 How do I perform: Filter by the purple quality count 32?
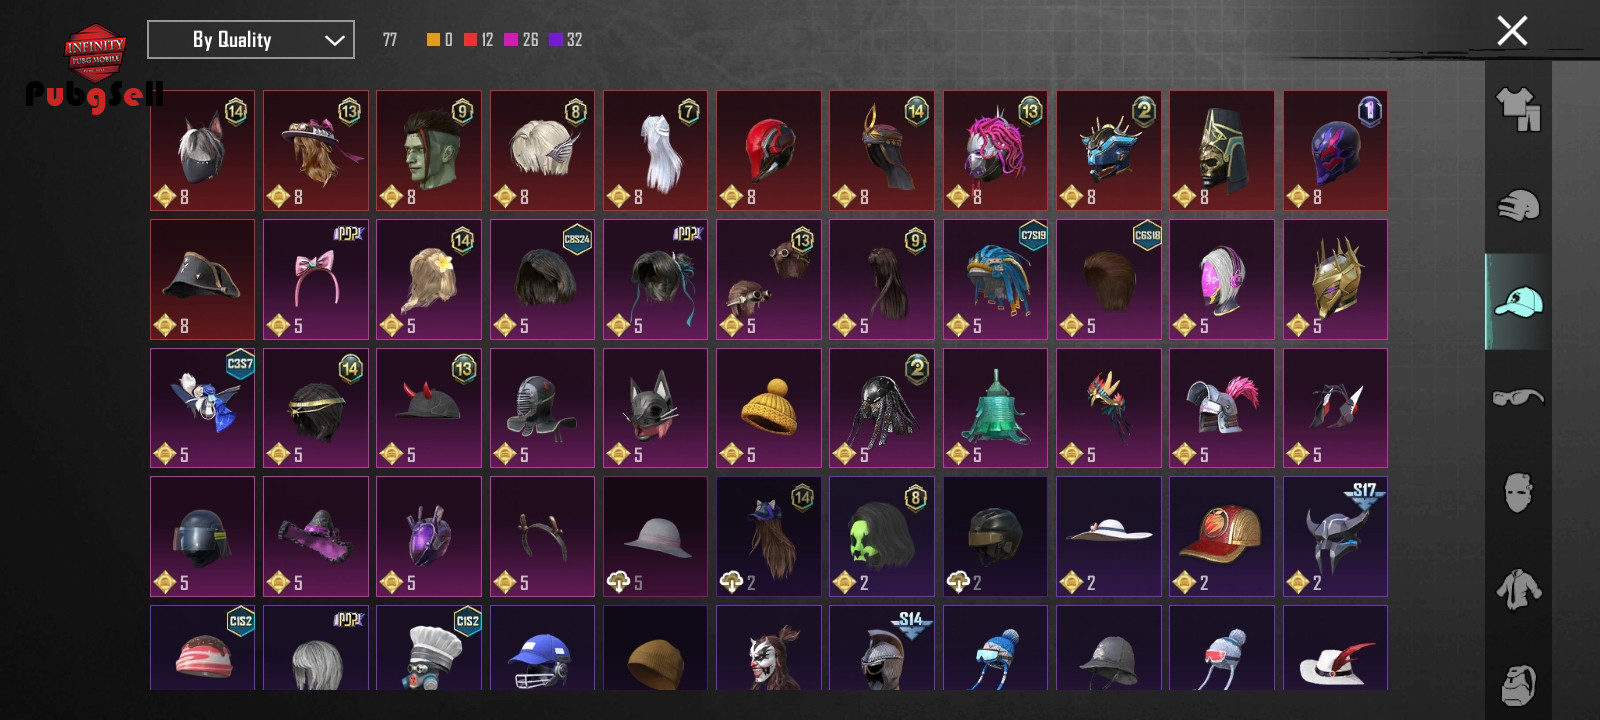pyautogui.click(x=566, y=40)
